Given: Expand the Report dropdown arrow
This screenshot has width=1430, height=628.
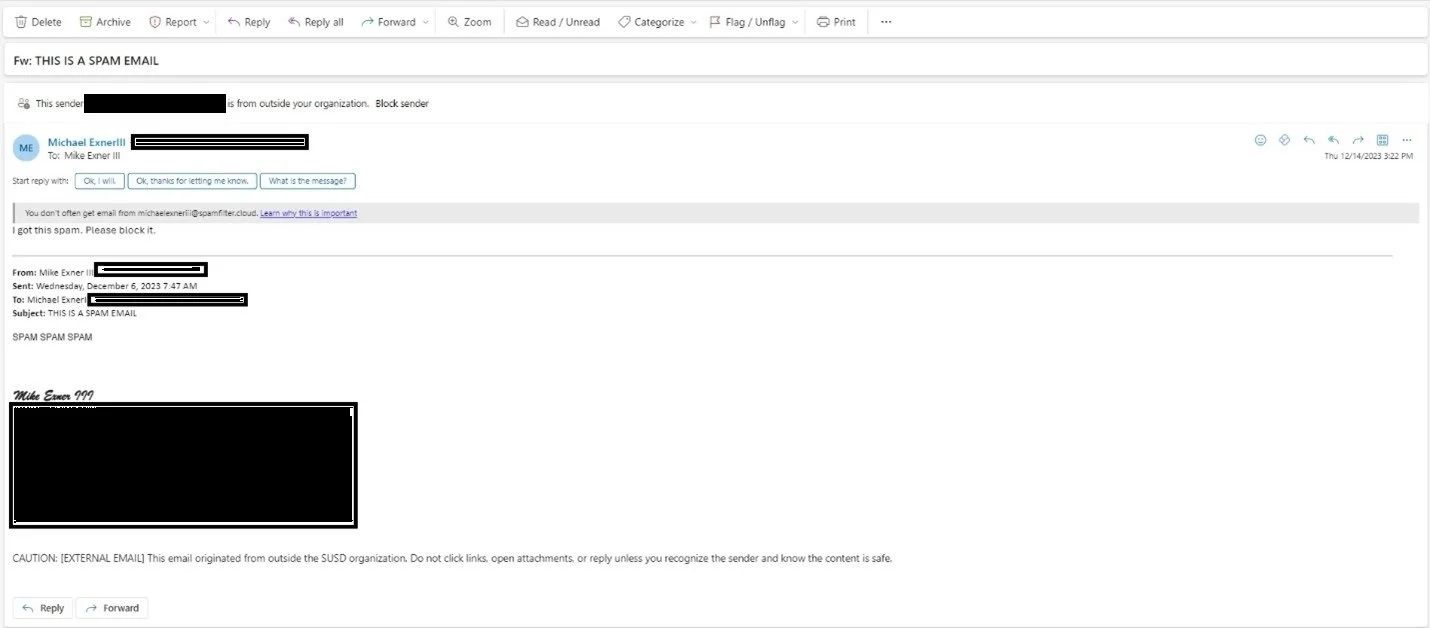Looking at the screenshot, I should click(206, 22).
